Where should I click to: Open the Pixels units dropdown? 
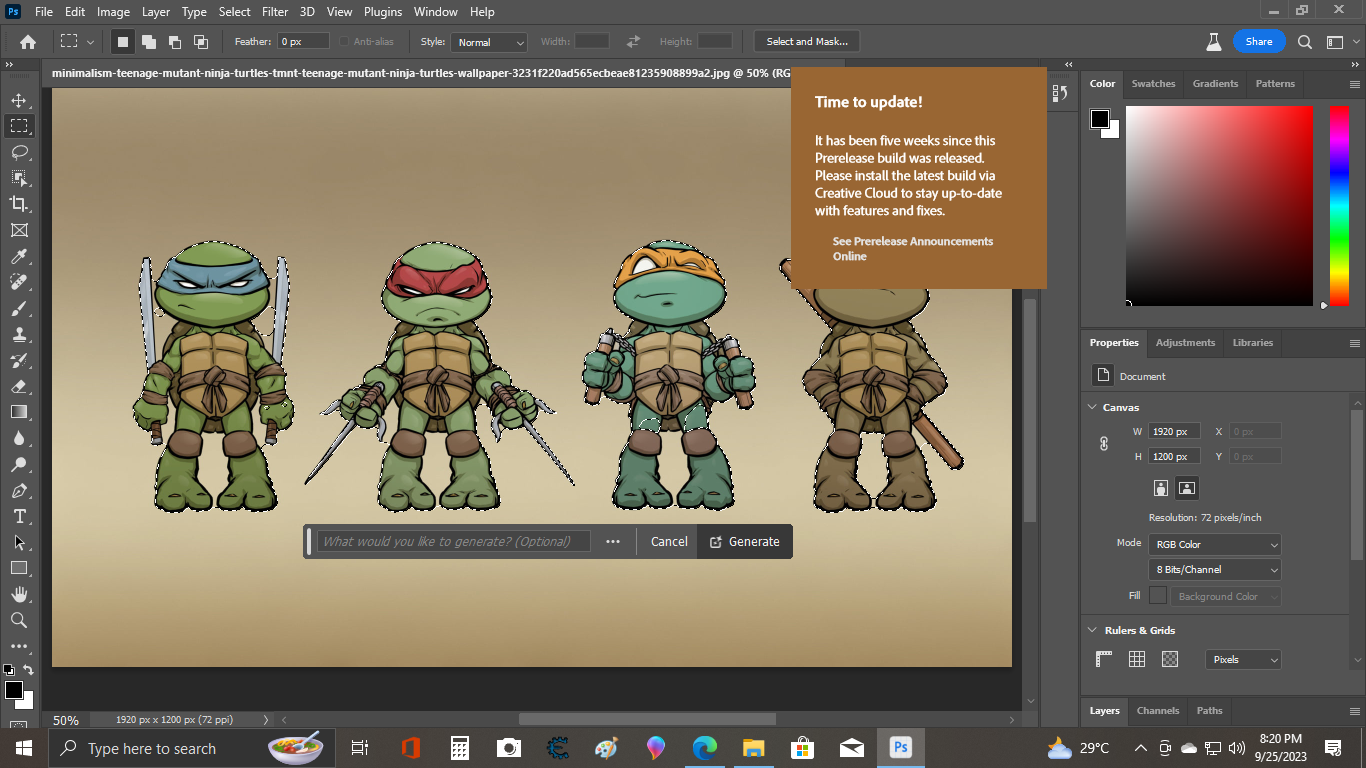pos(1243,660)
